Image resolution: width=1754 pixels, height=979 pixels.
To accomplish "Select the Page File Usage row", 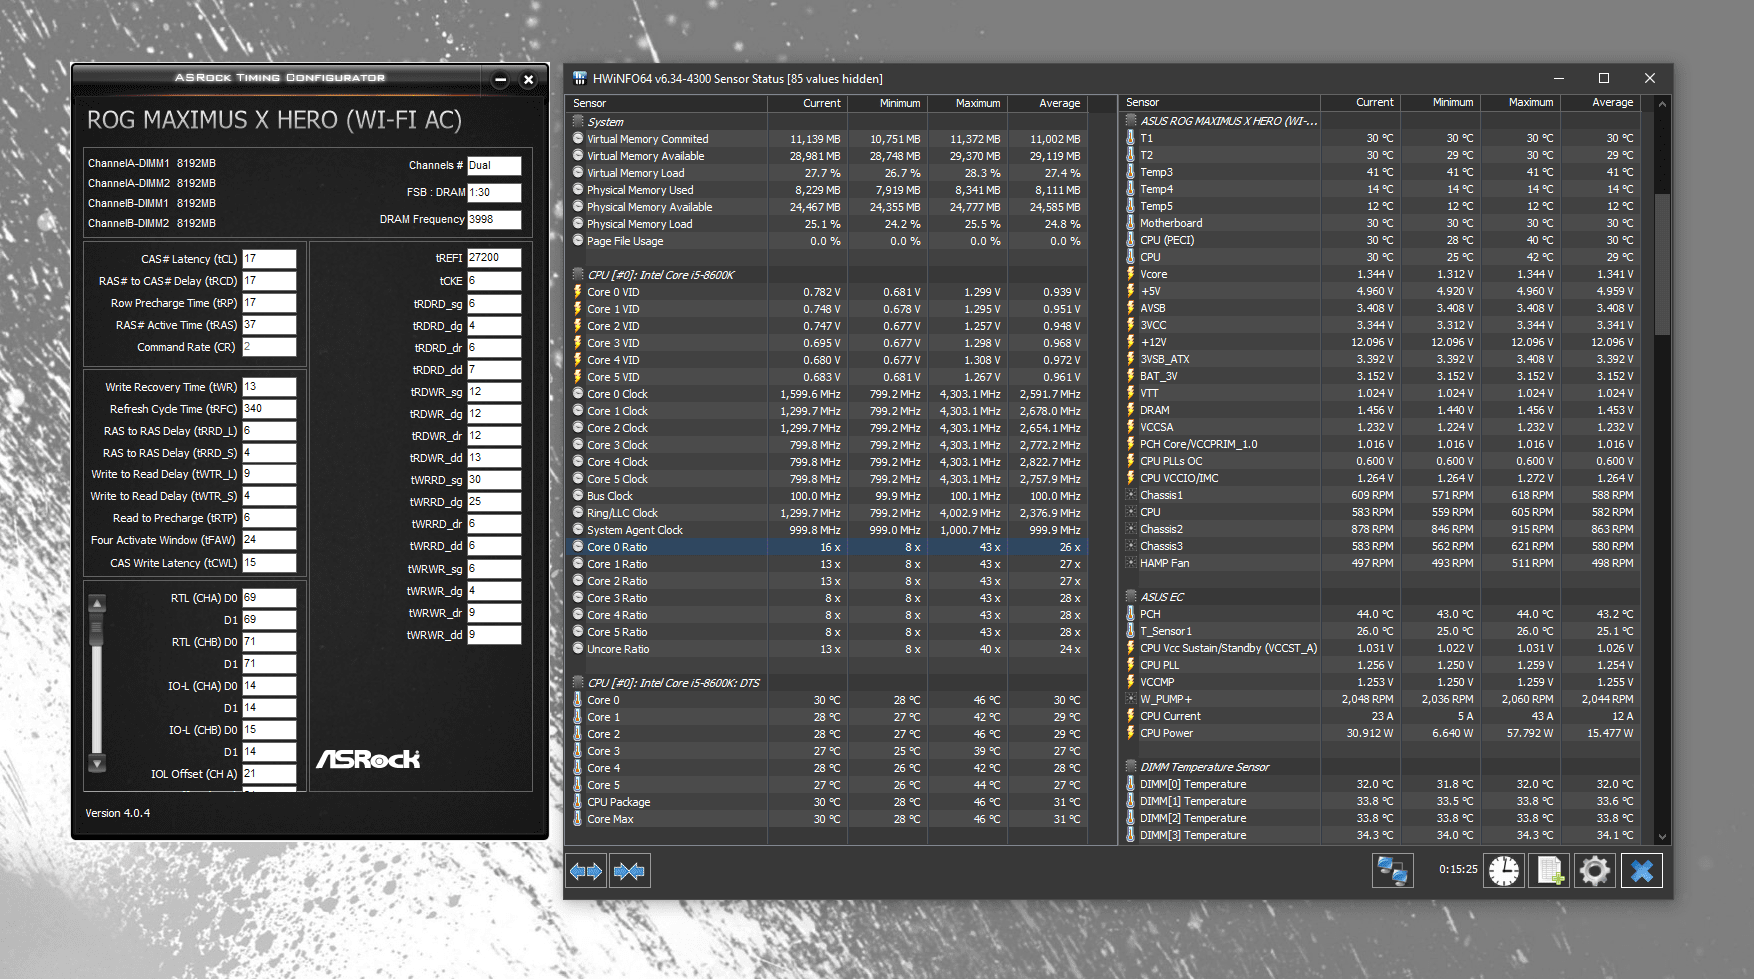I will [x=826, y=241].
